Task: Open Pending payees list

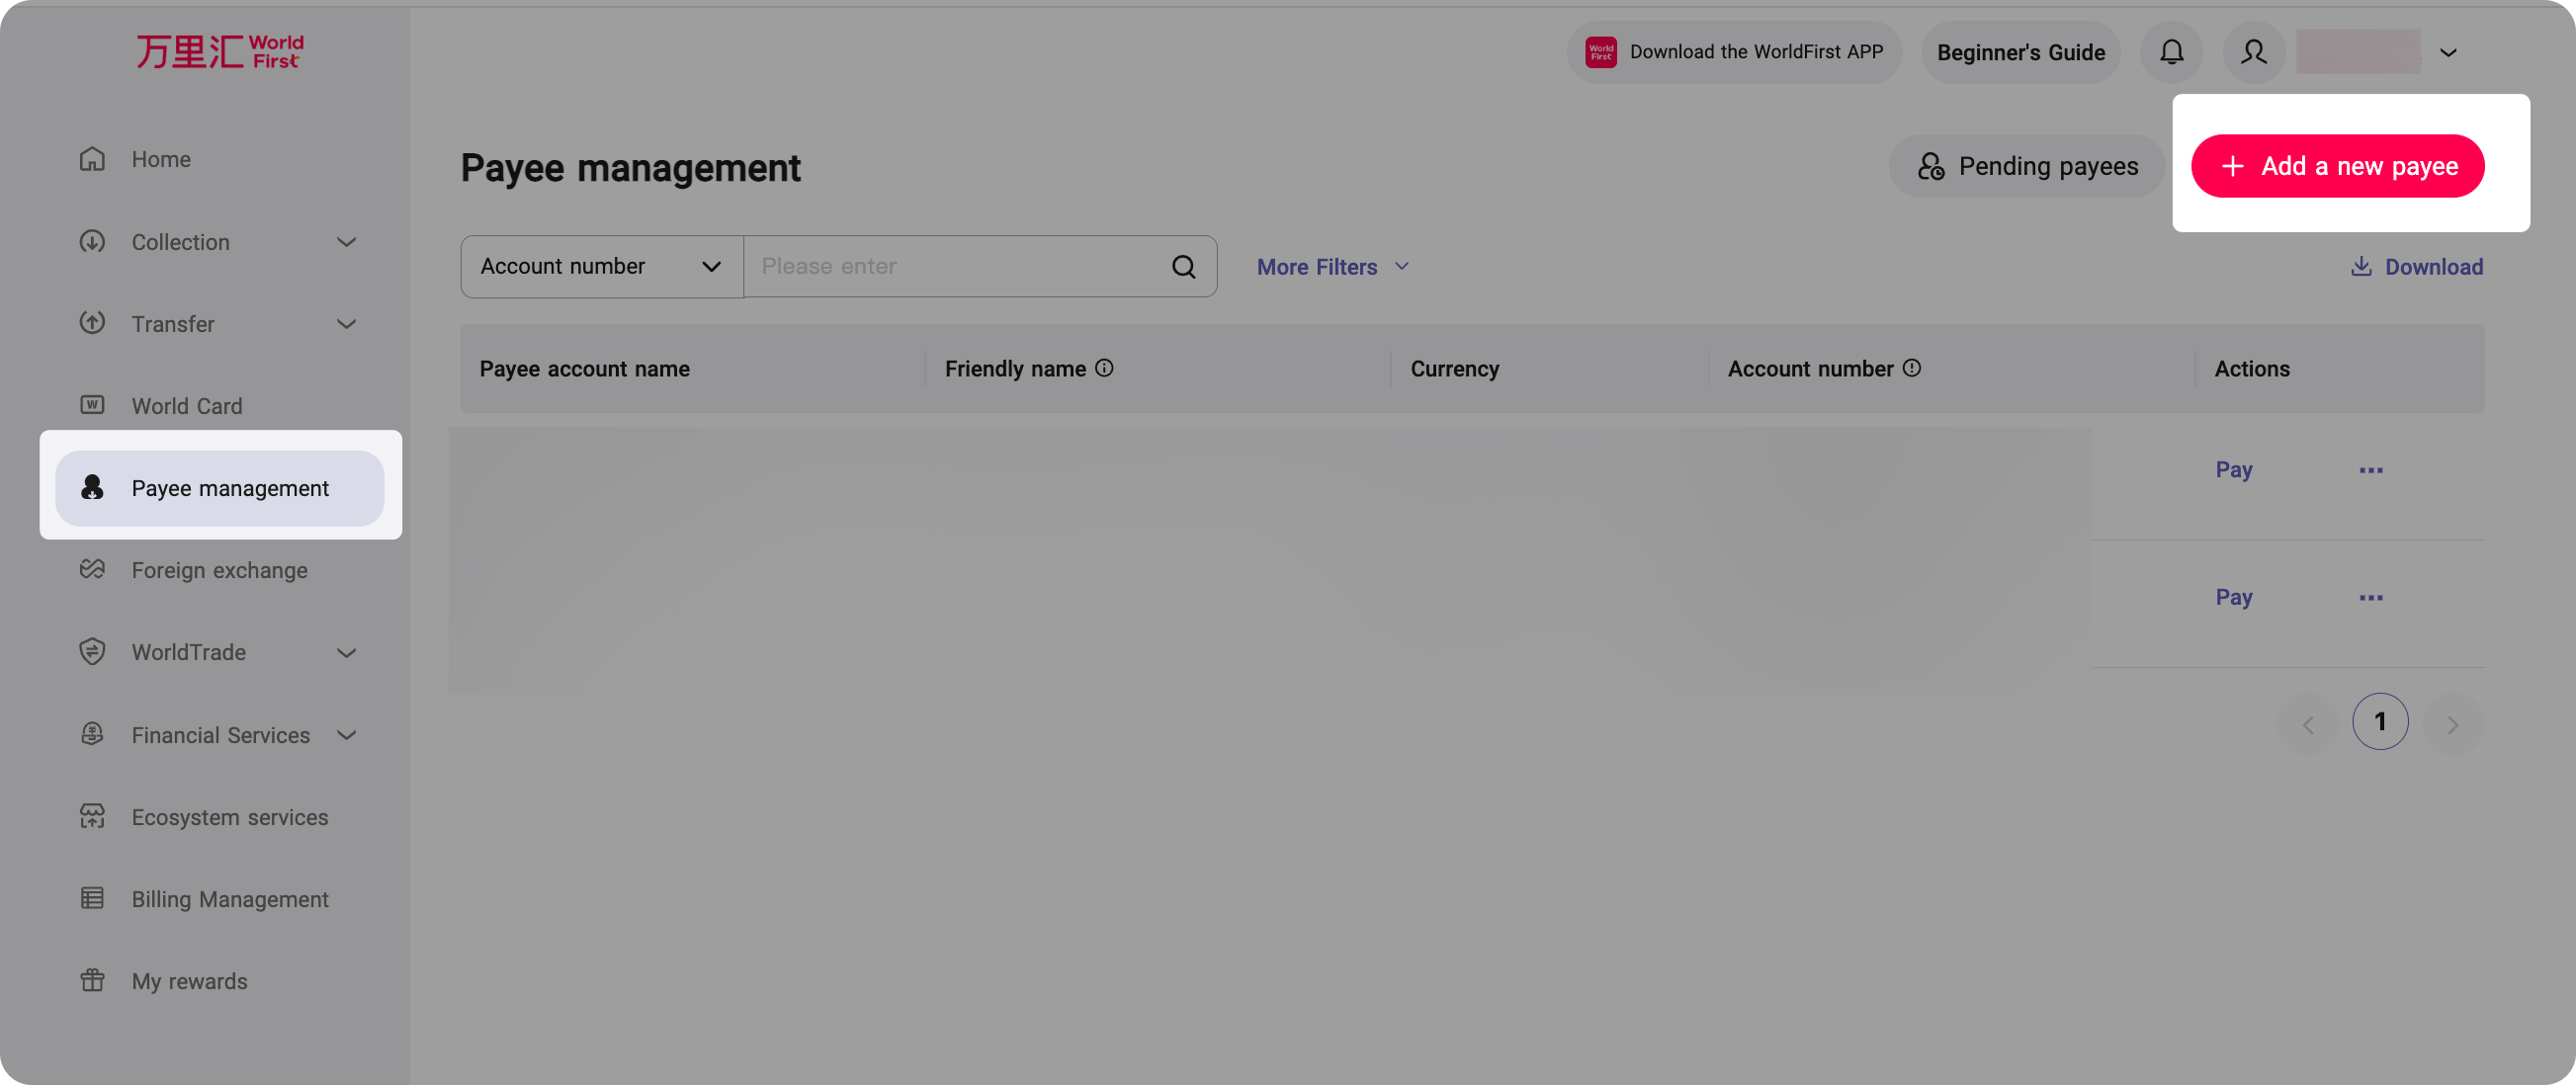Action: coord(2027,166)
